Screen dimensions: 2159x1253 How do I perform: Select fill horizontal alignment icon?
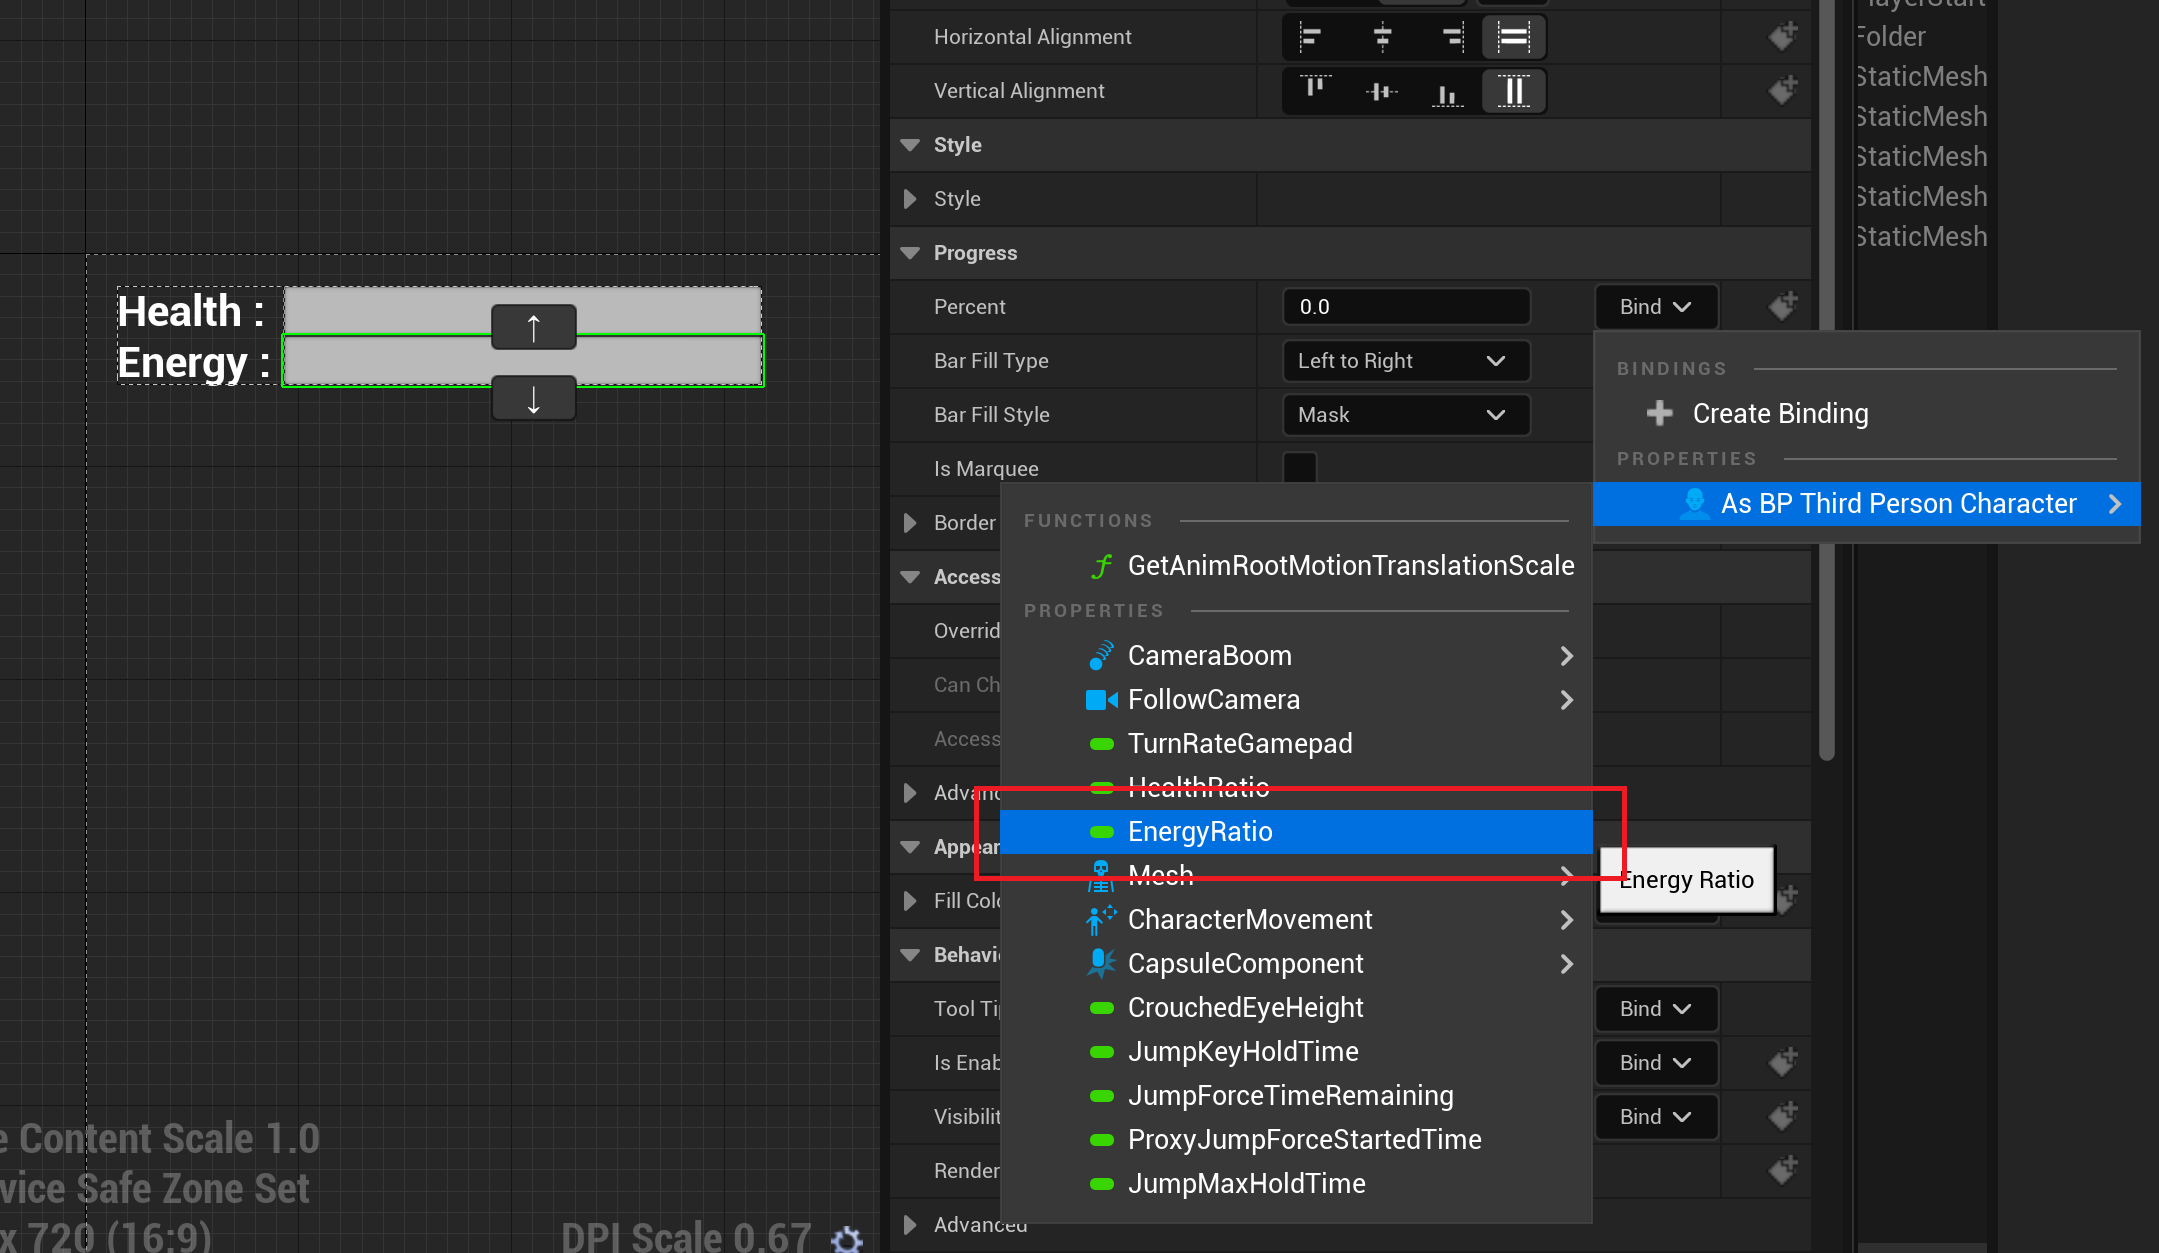(1513, 38)
